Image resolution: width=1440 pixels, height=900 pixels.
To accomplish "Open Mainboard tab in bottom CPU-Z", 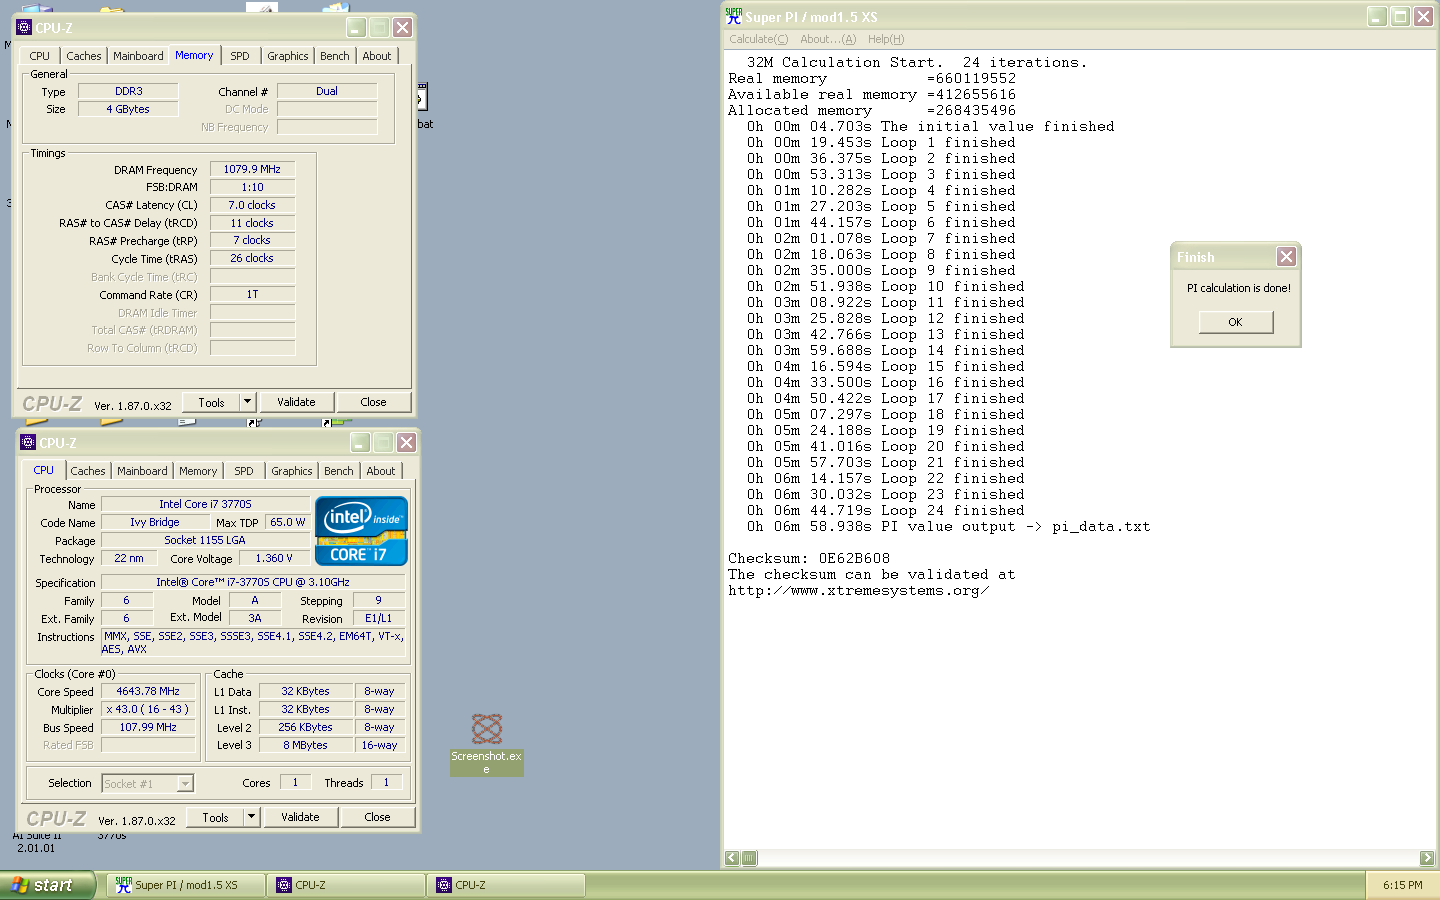I will (x=142, y=471).
